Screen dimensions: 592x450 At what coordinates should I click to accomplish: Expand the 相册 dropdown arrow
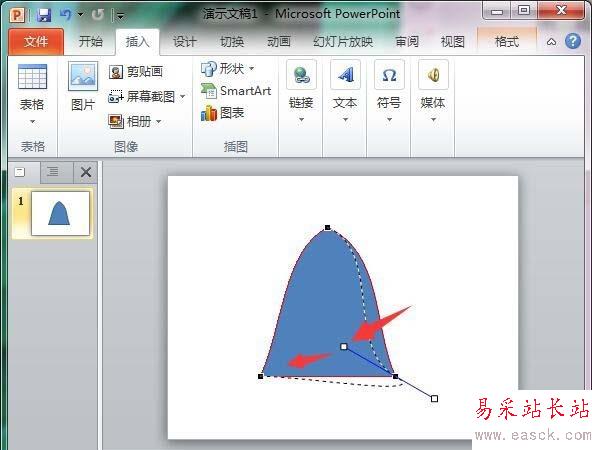159,122
